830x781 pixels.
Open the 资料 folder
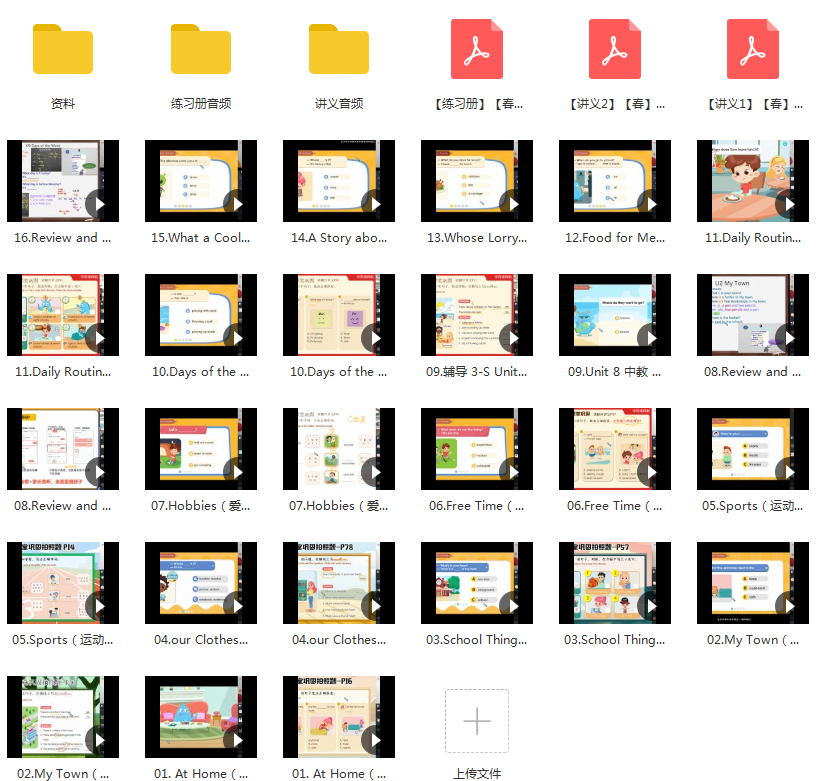point(63,49)
